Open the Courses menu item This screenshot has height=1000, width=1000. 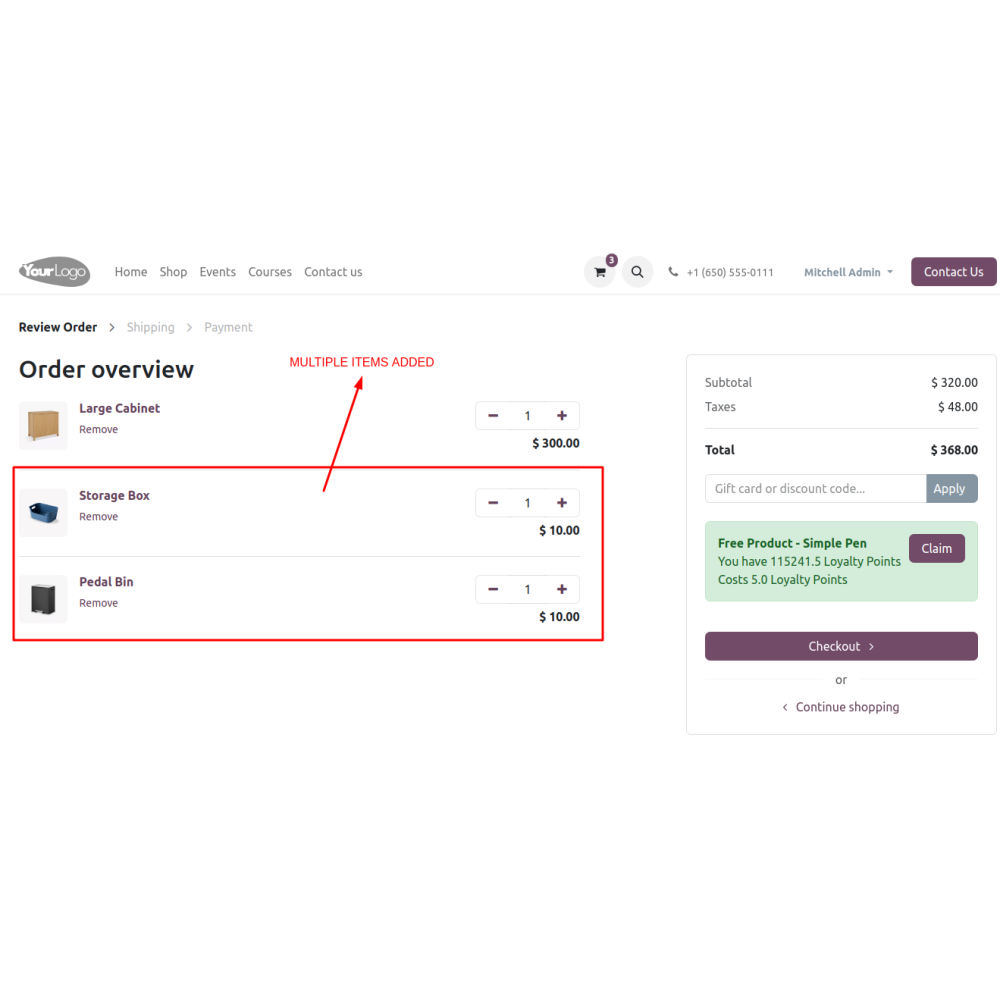[270, 272]
